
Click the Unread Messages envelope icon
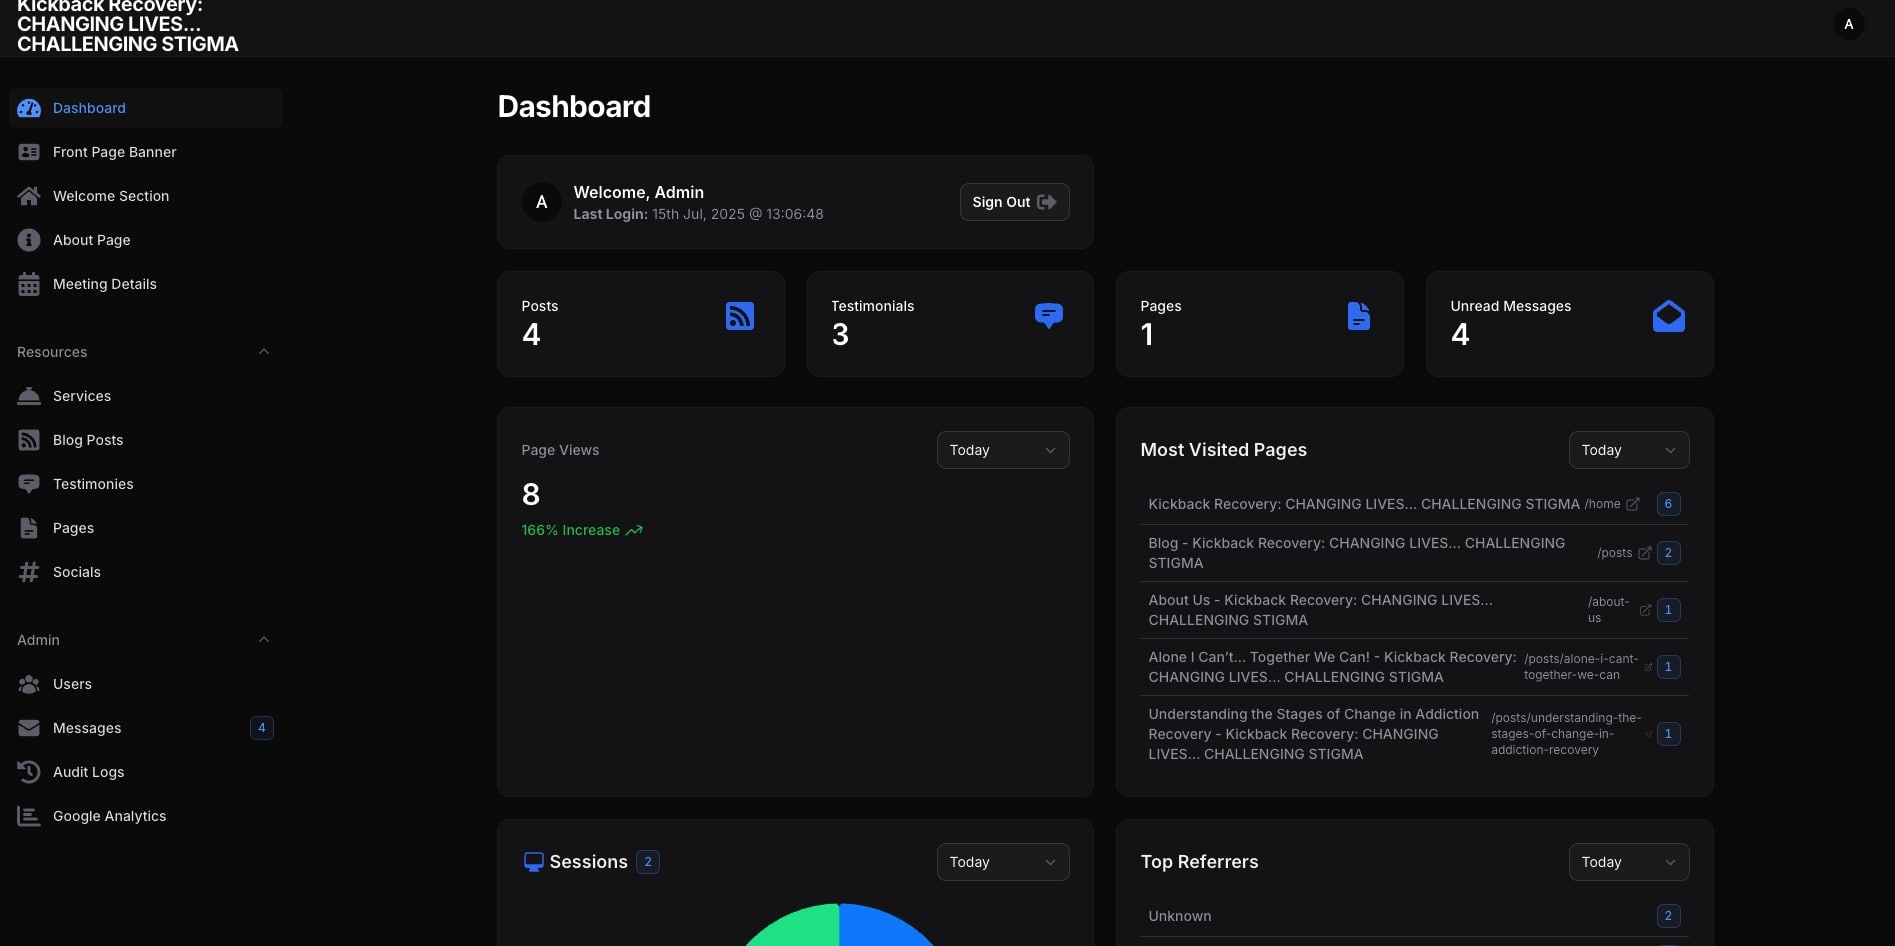(1668, 317)
